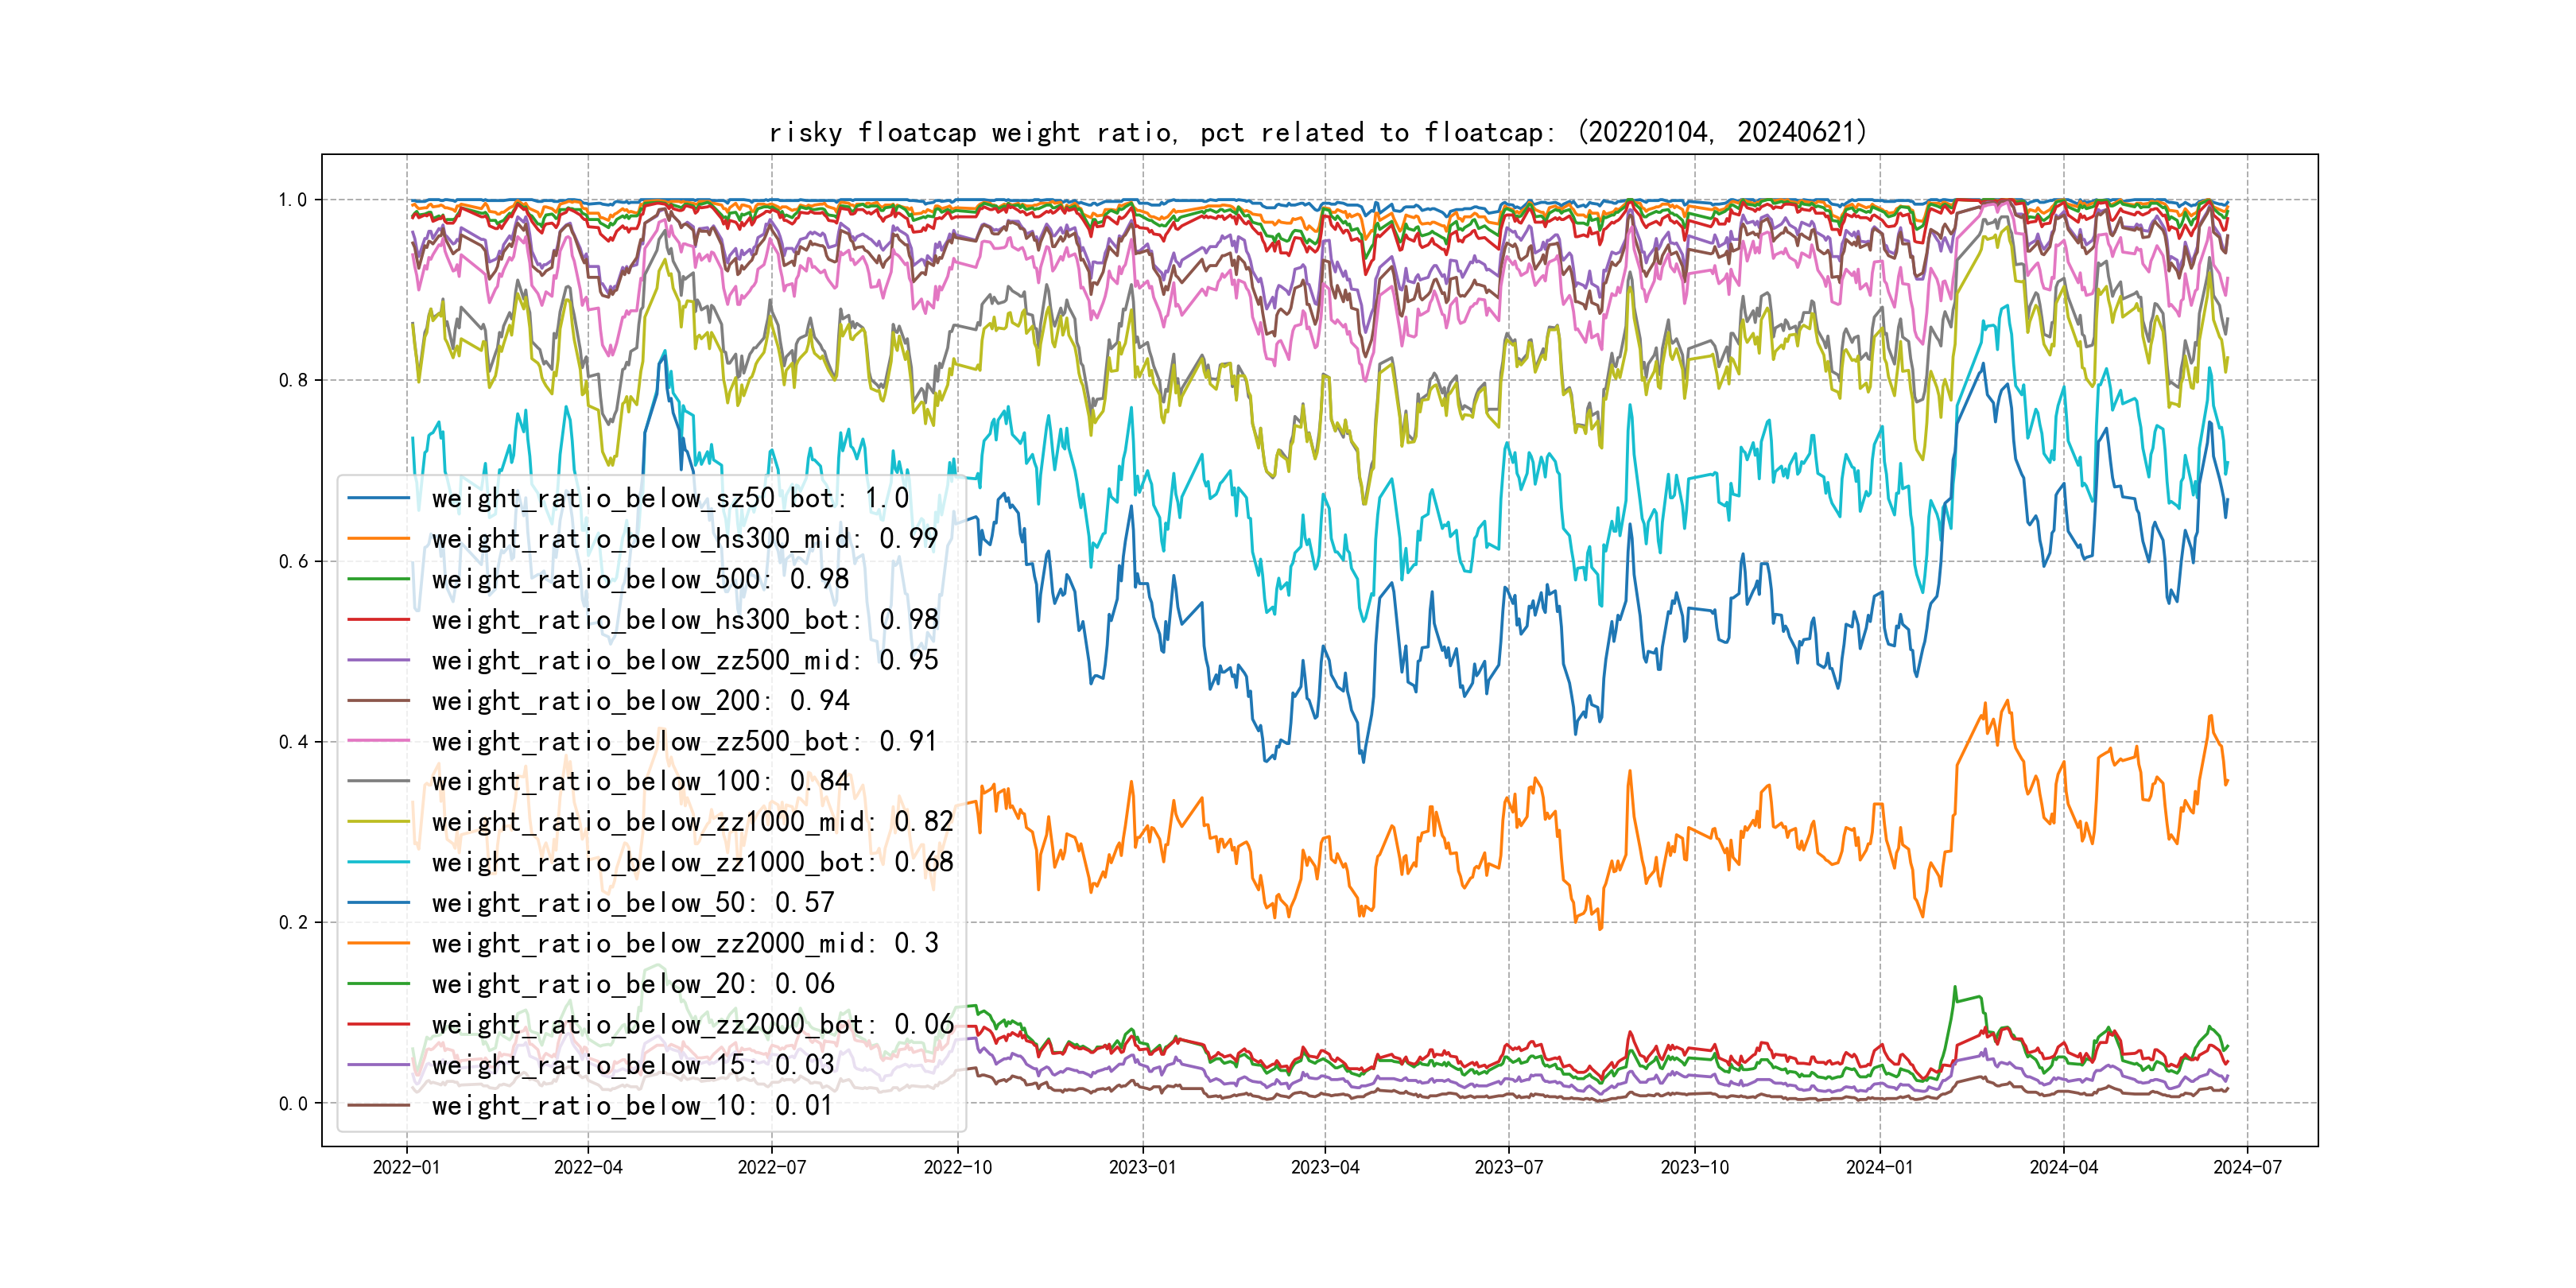The height and width of the screenshot is (1288, 2576).
Task: Click legend entry weight_ratio_below_20
Action: (x=632, y=984)
